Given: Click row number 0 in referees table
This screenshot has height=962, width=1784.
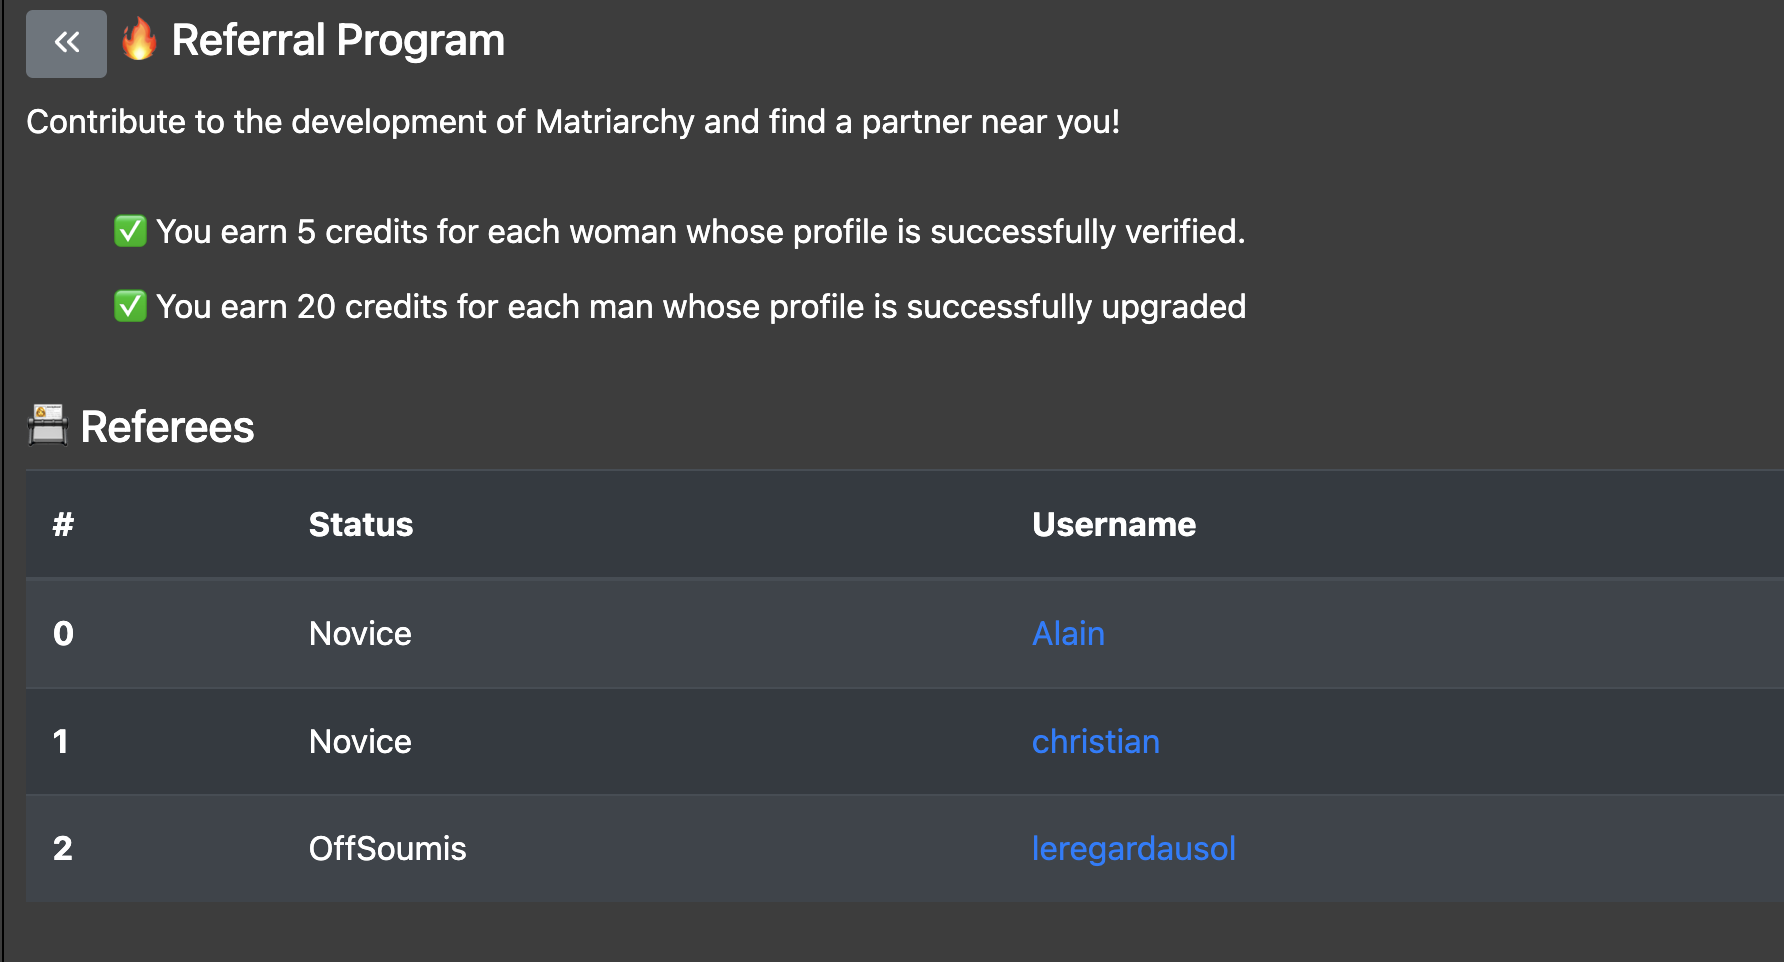Looking at the screenshot, I should pos(63,633).
